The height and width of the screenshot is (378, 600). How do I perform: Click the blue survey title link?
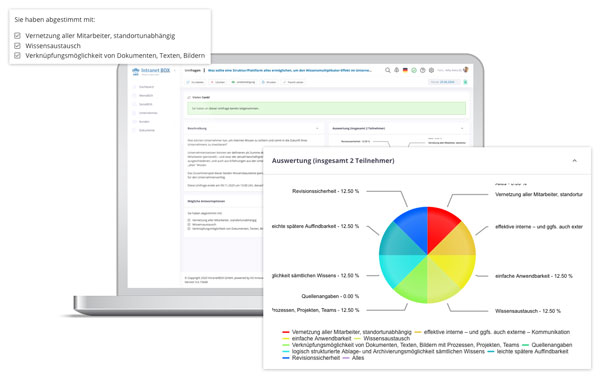pyautogui.click(x=290, y=70)
